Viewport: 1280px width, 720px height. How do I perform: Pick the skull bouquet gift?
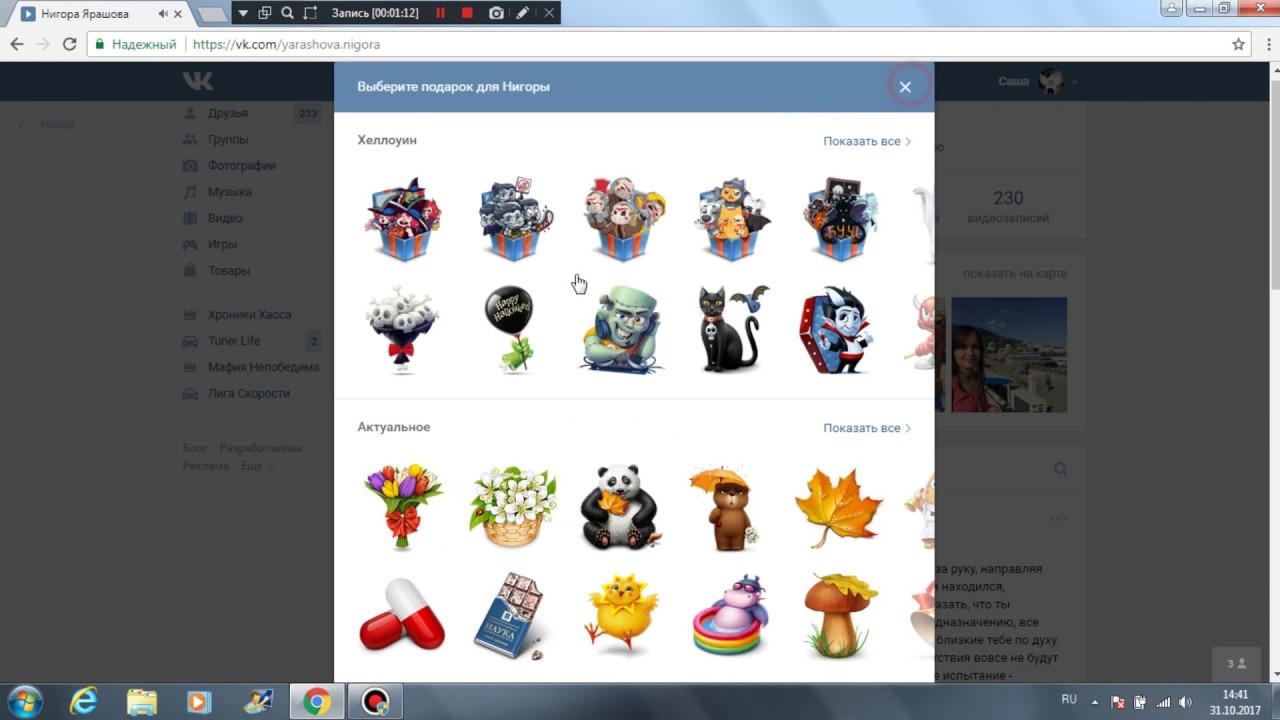pos(401,330)
